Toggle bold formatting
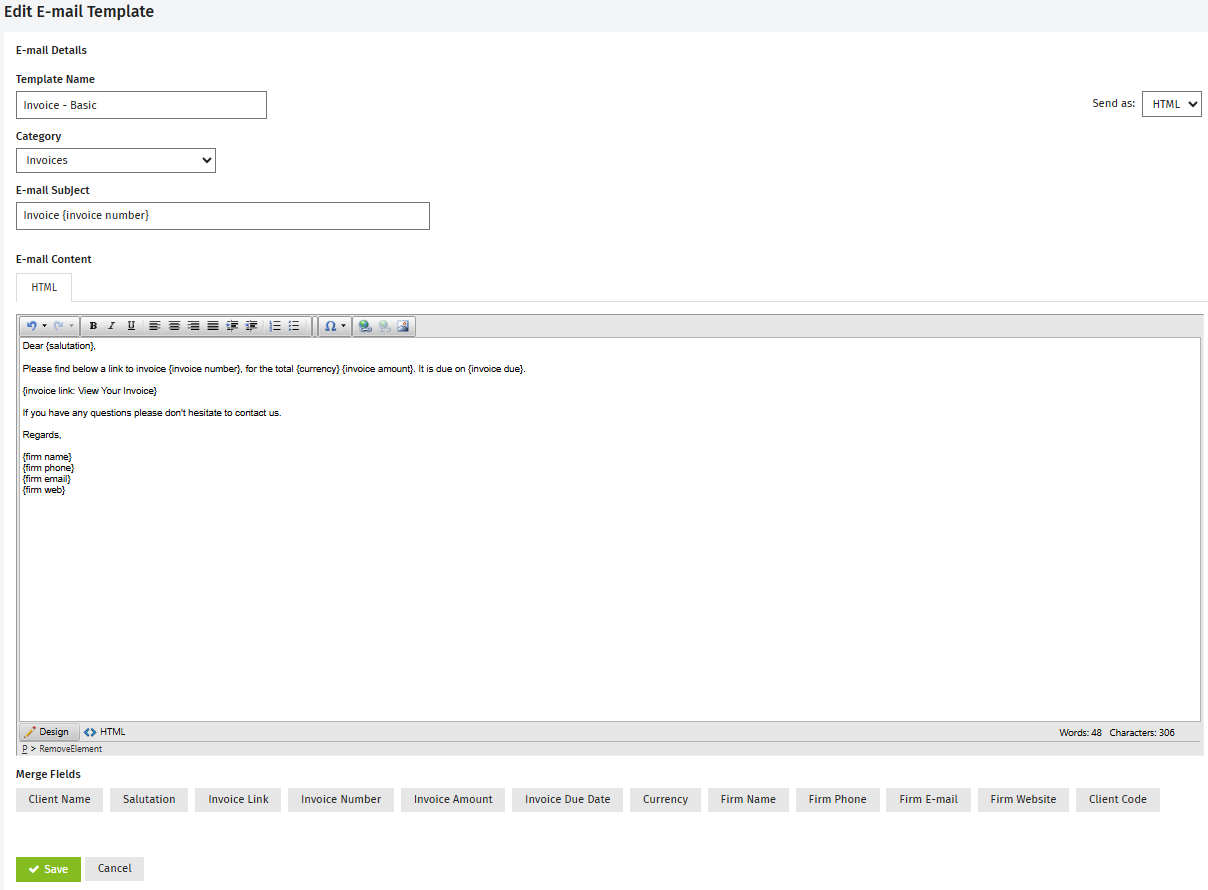Screen dimensions: 1208x890 pyautogui.click(x=93, y=326)
